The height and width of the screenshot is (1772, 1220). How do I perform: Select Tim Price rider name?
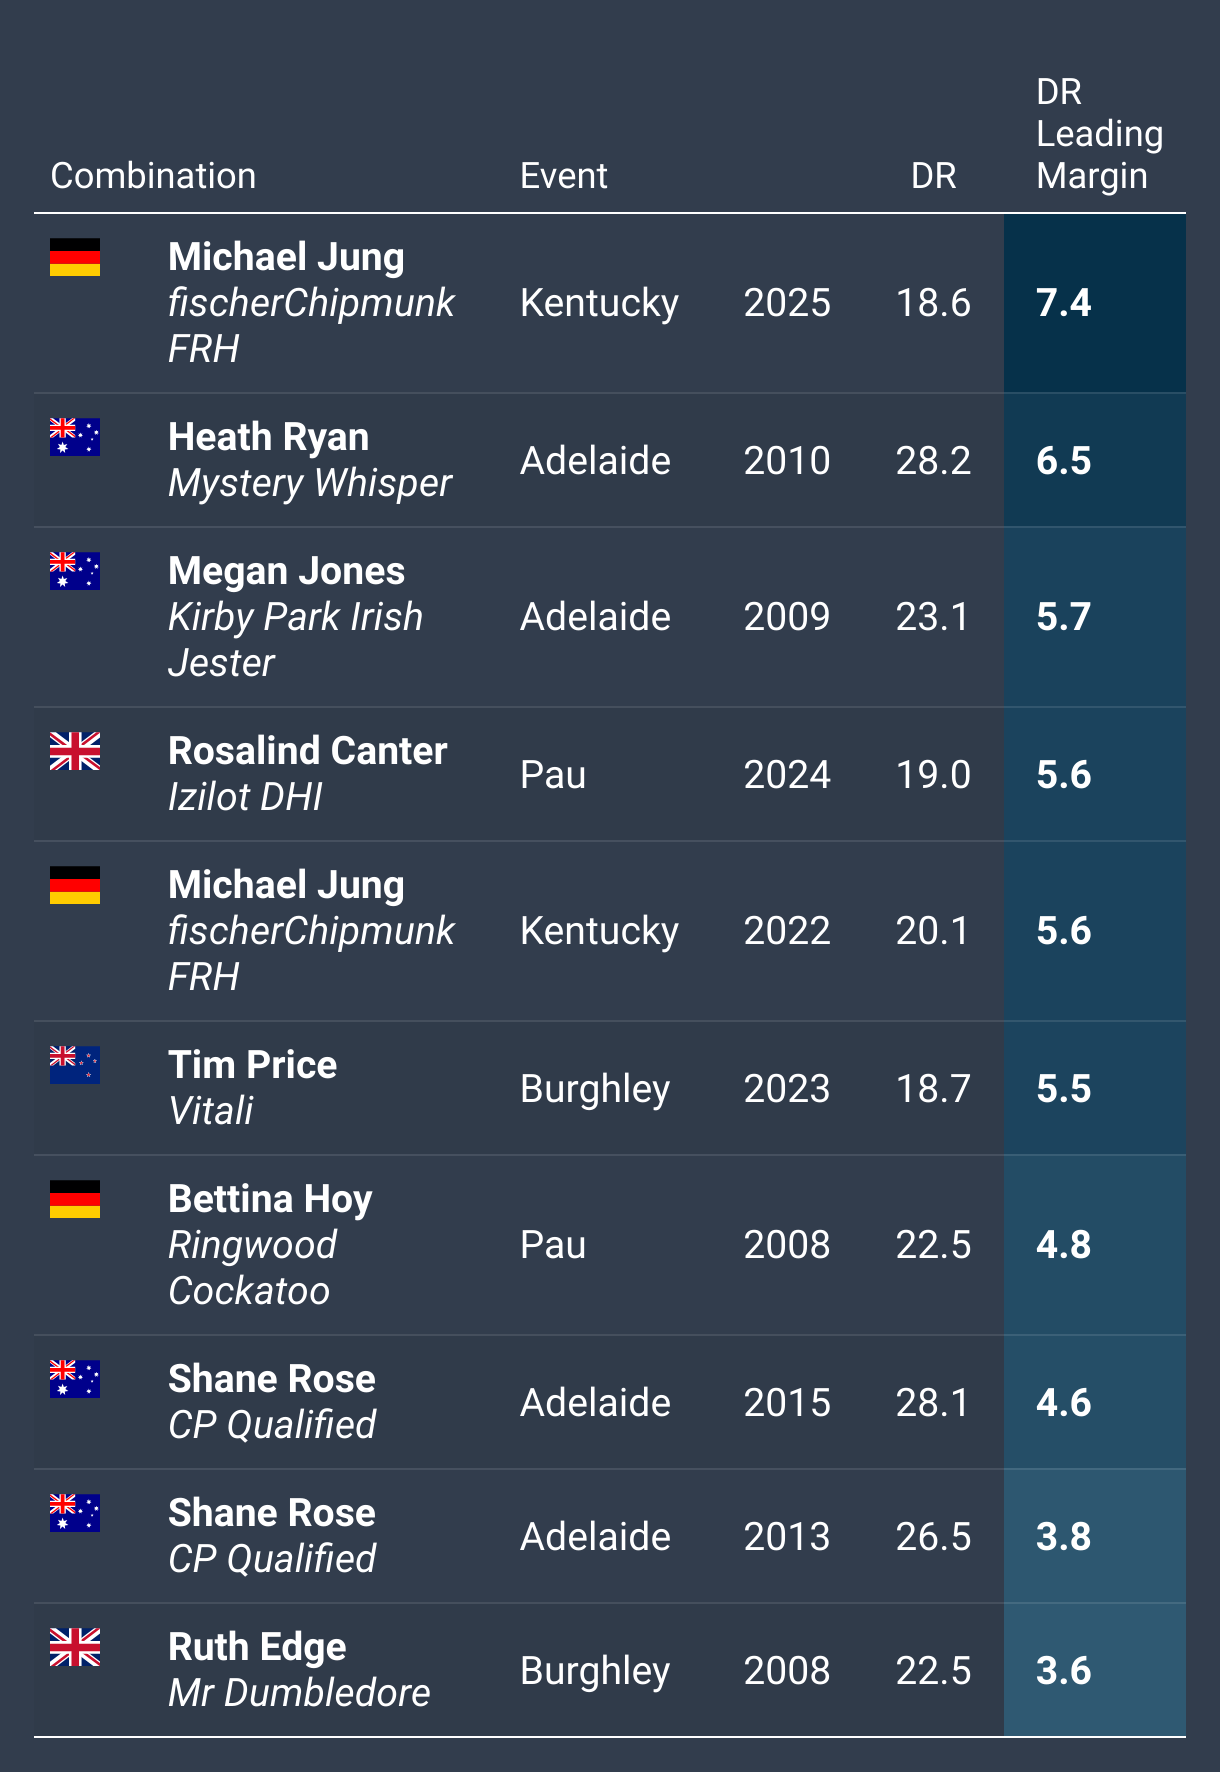(x=252, y=1065)
